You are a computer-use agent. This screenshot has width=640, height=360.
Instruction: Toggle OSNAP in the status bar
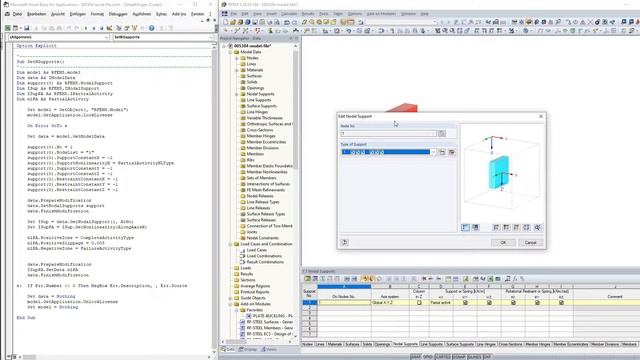[x=459, y=357]
